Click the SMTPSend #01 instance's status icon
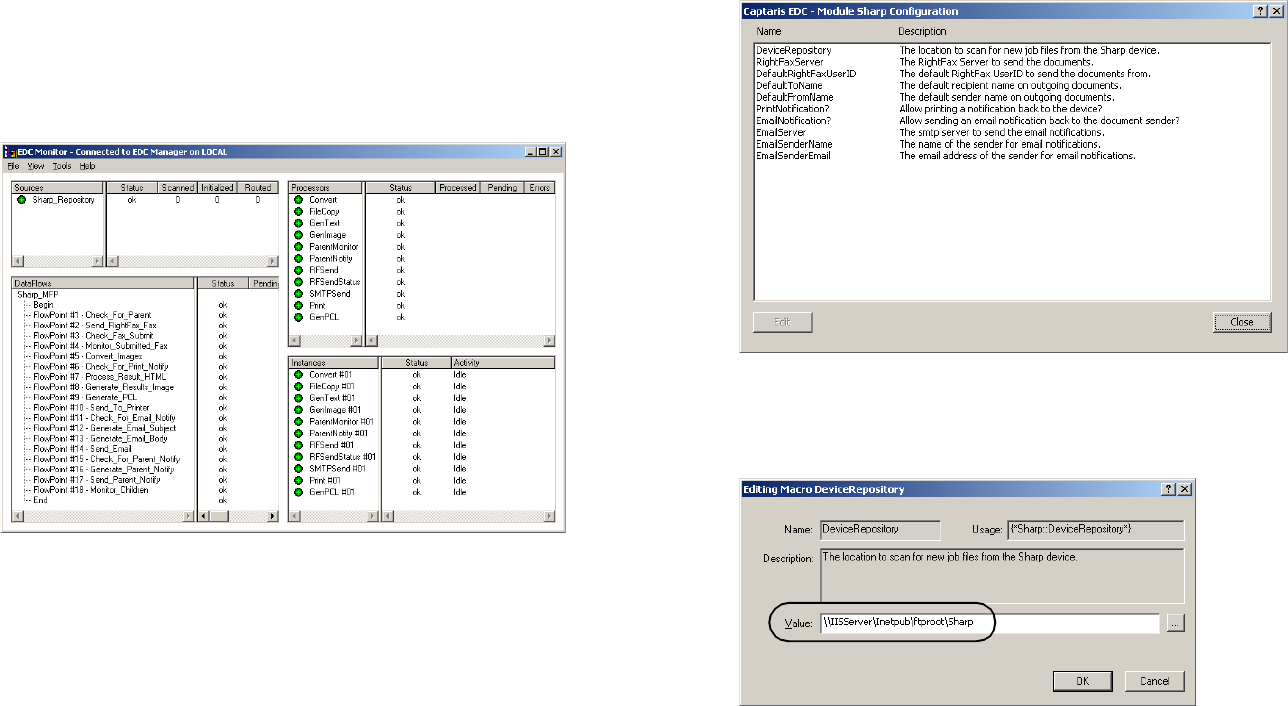This screenshot has height=706, width=1288. pos(299,468)
